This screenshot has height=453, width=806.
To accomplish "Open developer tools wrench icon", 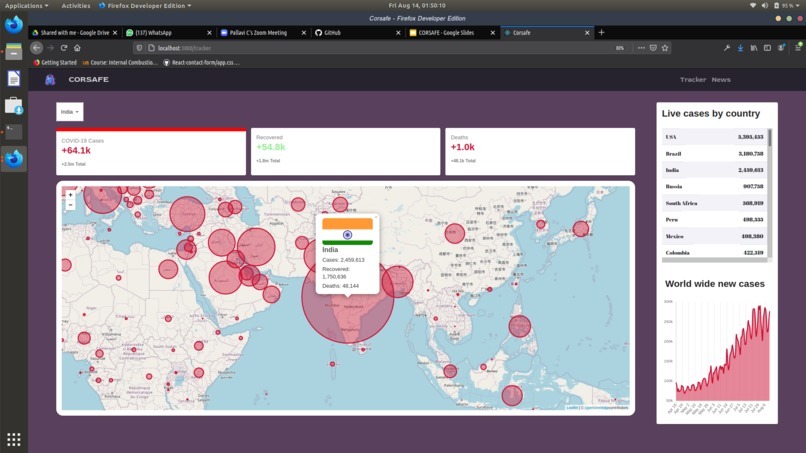I will coord(727,48).
